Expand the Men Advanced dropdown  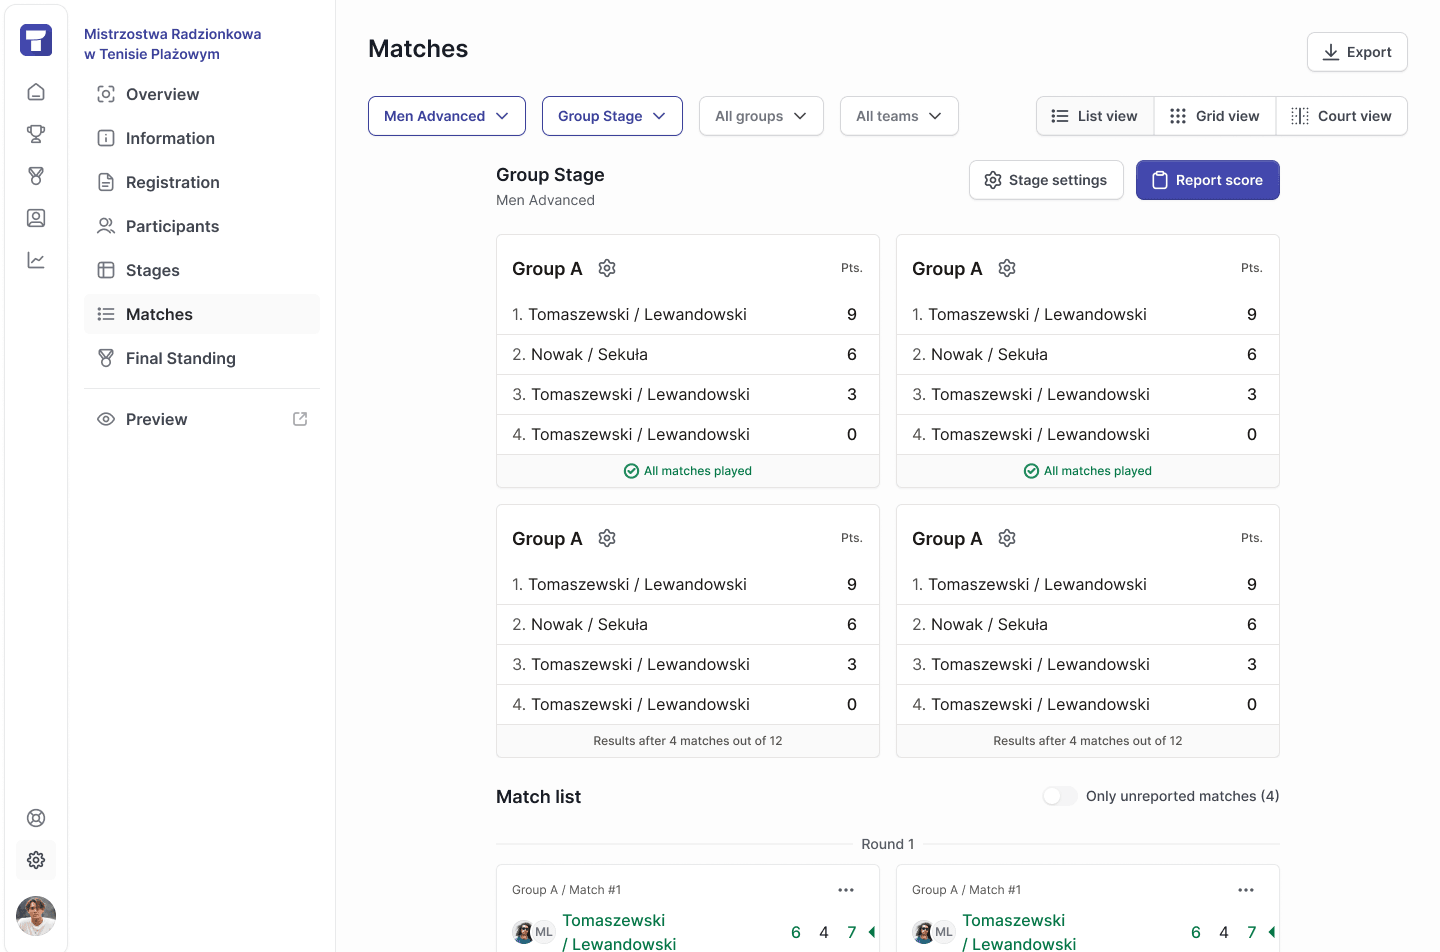click(x=447, y=116)
